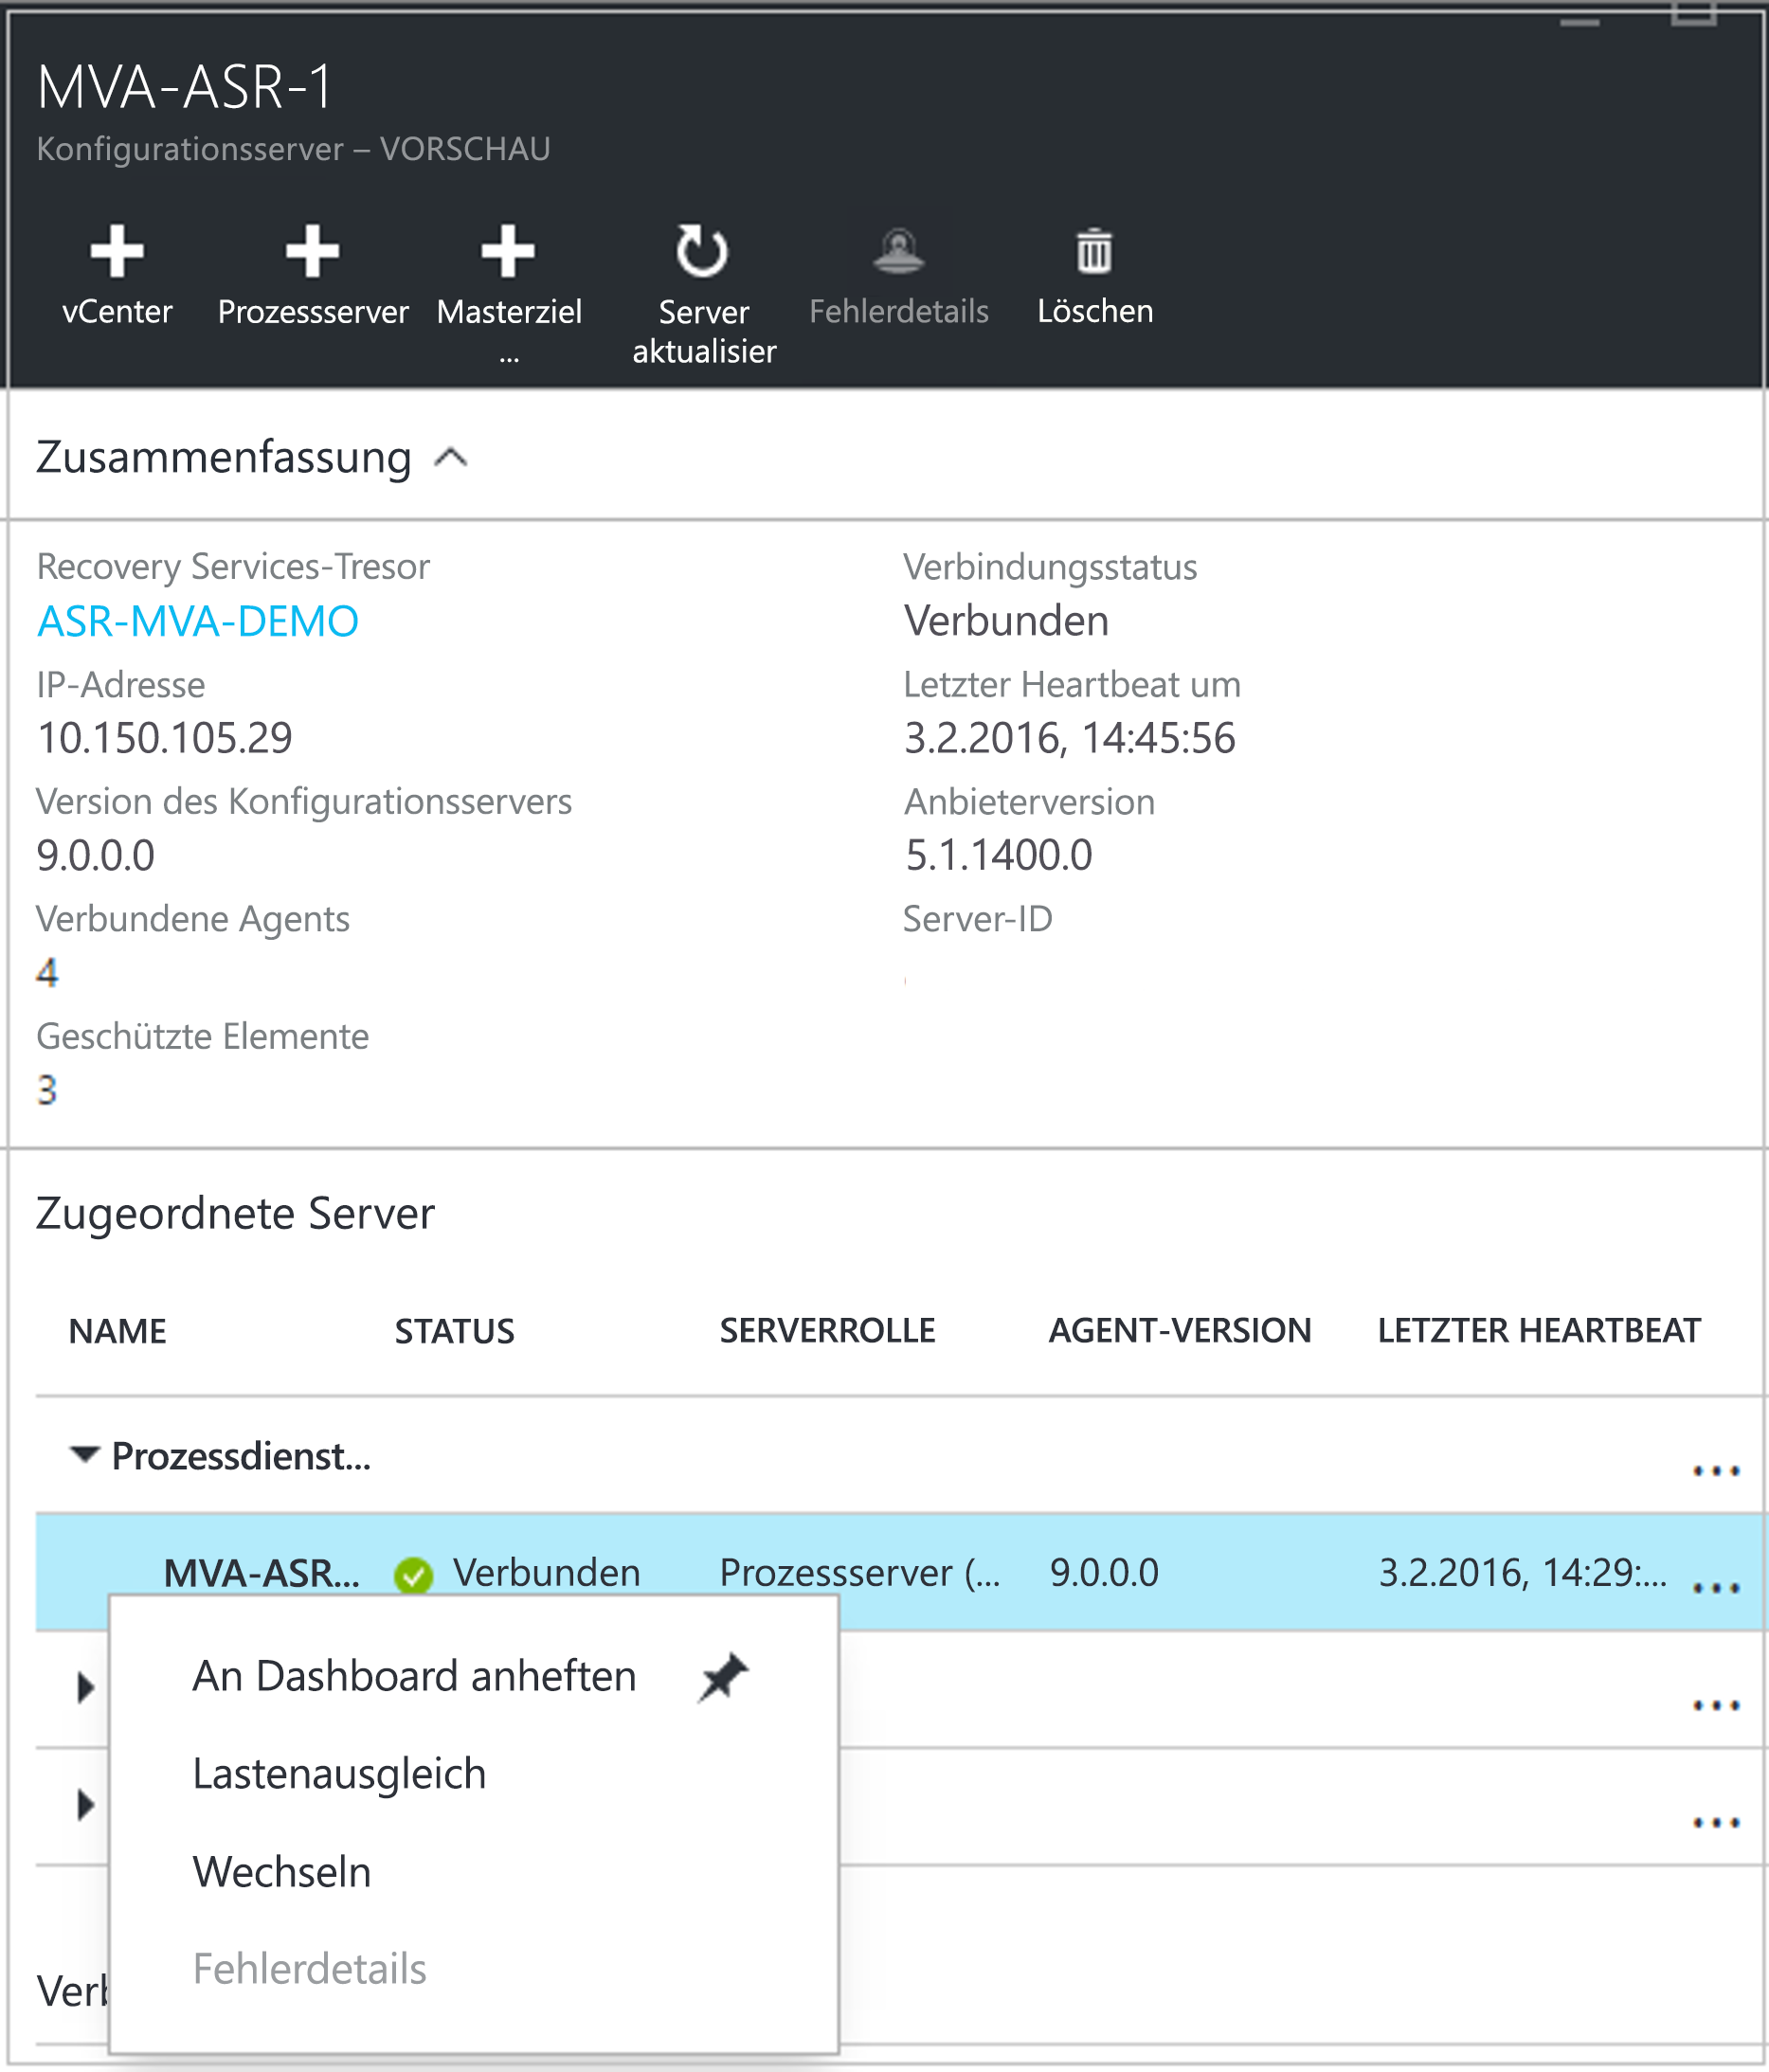Viewport: 1769px width, 2072px height.
Task: Open ellipsis menu on highlighted MVA-ASR row
Action: [x=1716, y=1587]
